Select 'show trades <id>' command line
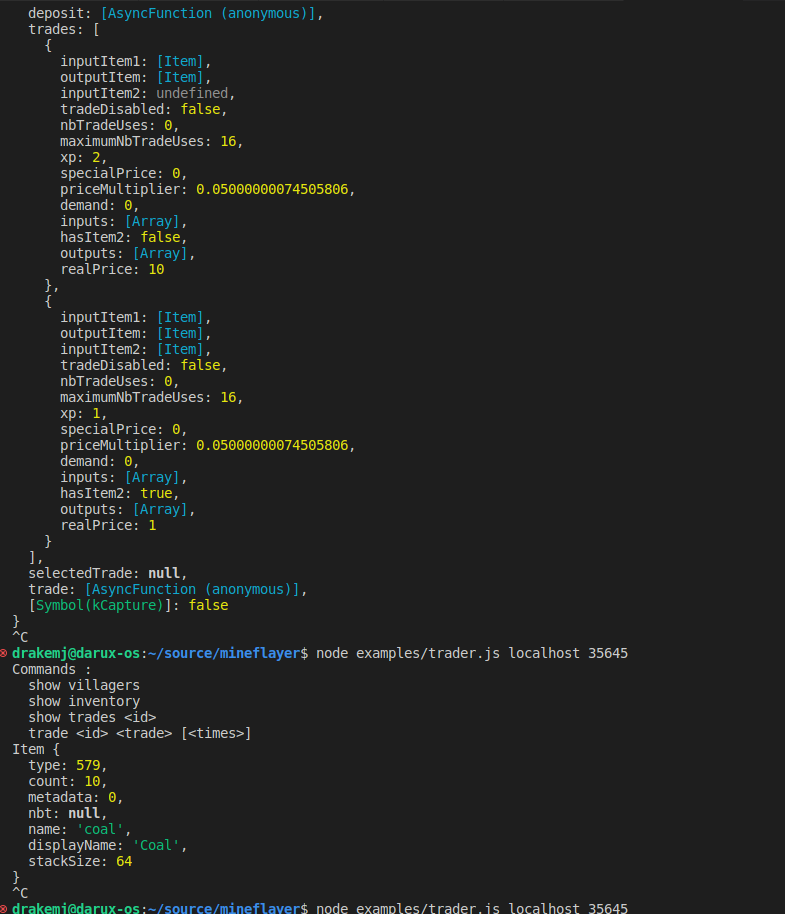This screenshot has height=914, width=785. [92, 718]
